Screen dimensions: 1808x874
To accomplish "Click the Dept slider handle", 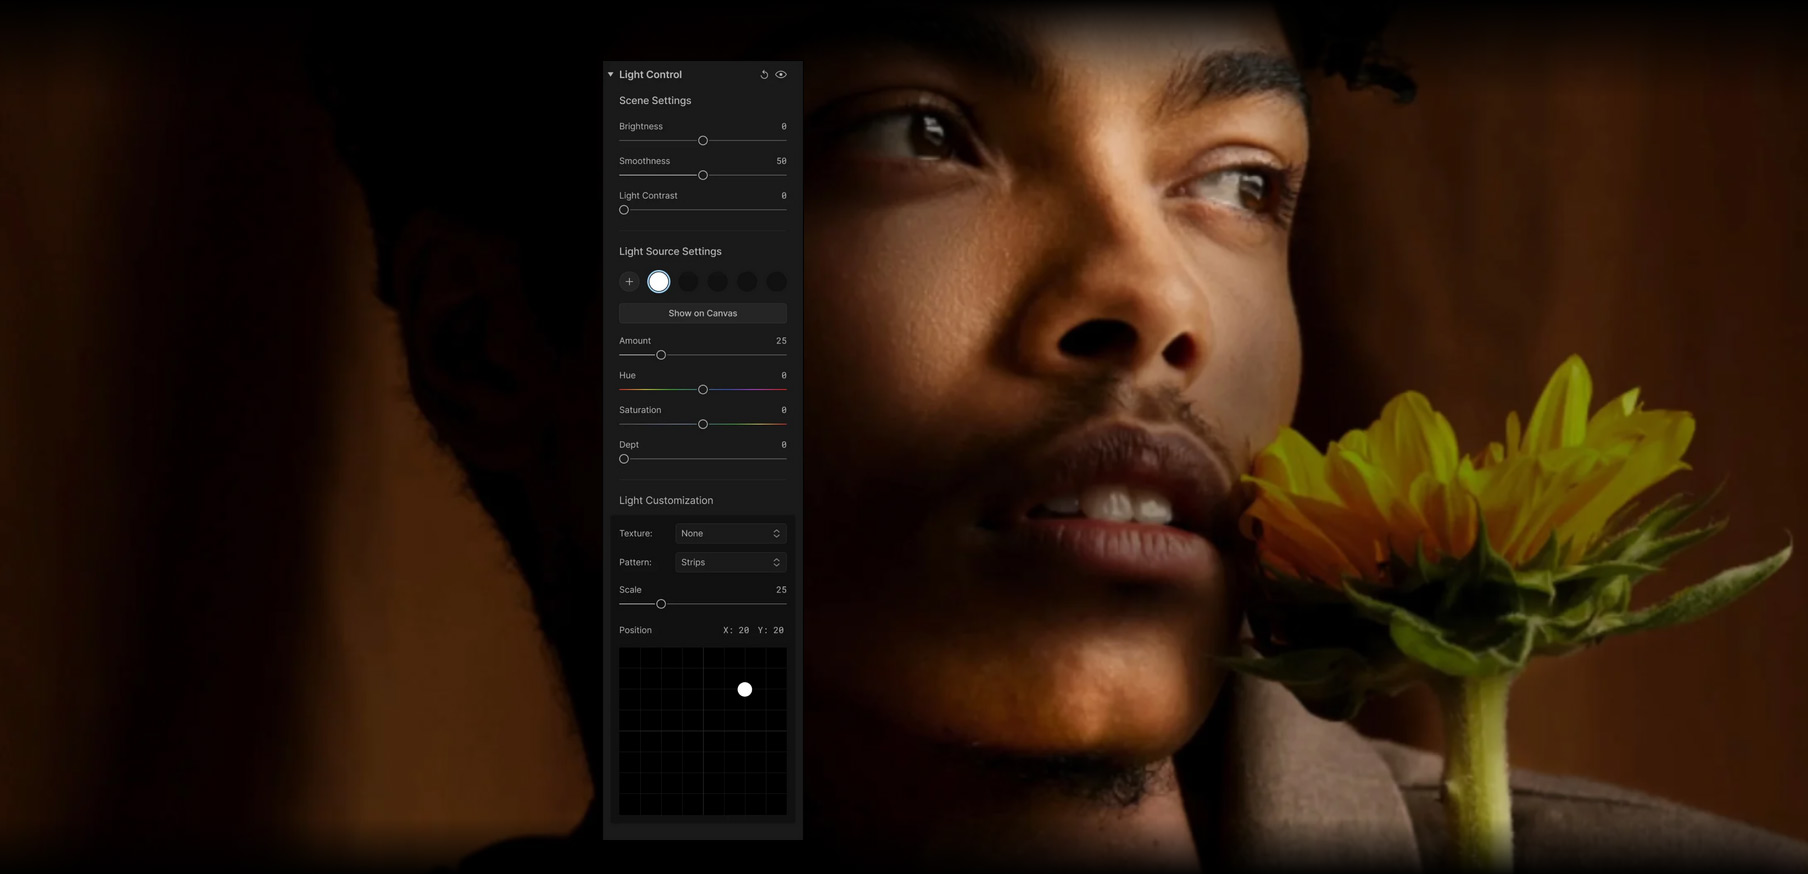I will pyautogui.click(x=624, y=459).
